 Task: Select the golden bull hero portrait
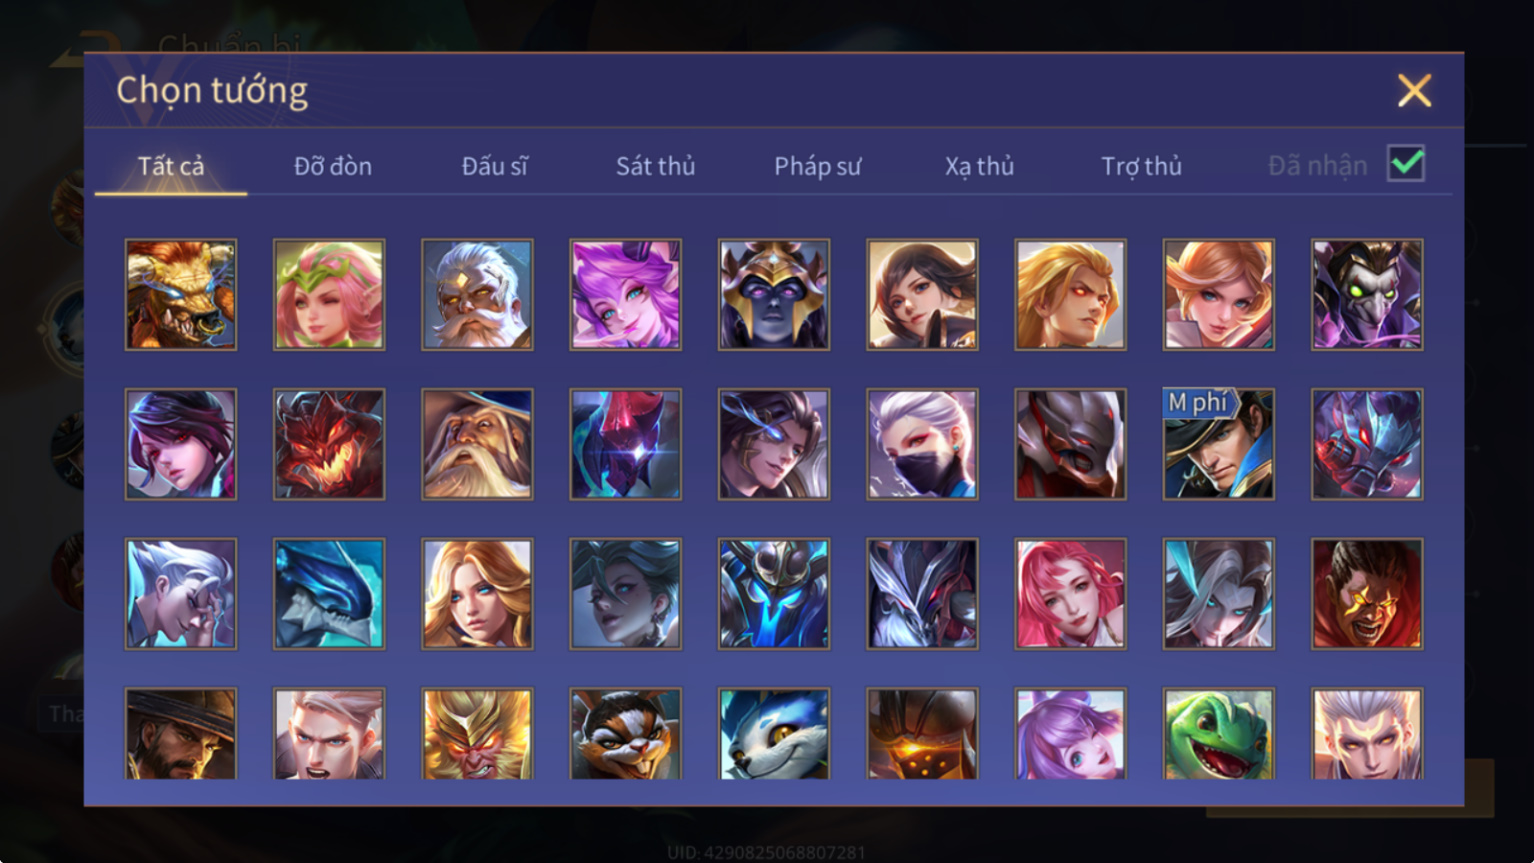181,294
